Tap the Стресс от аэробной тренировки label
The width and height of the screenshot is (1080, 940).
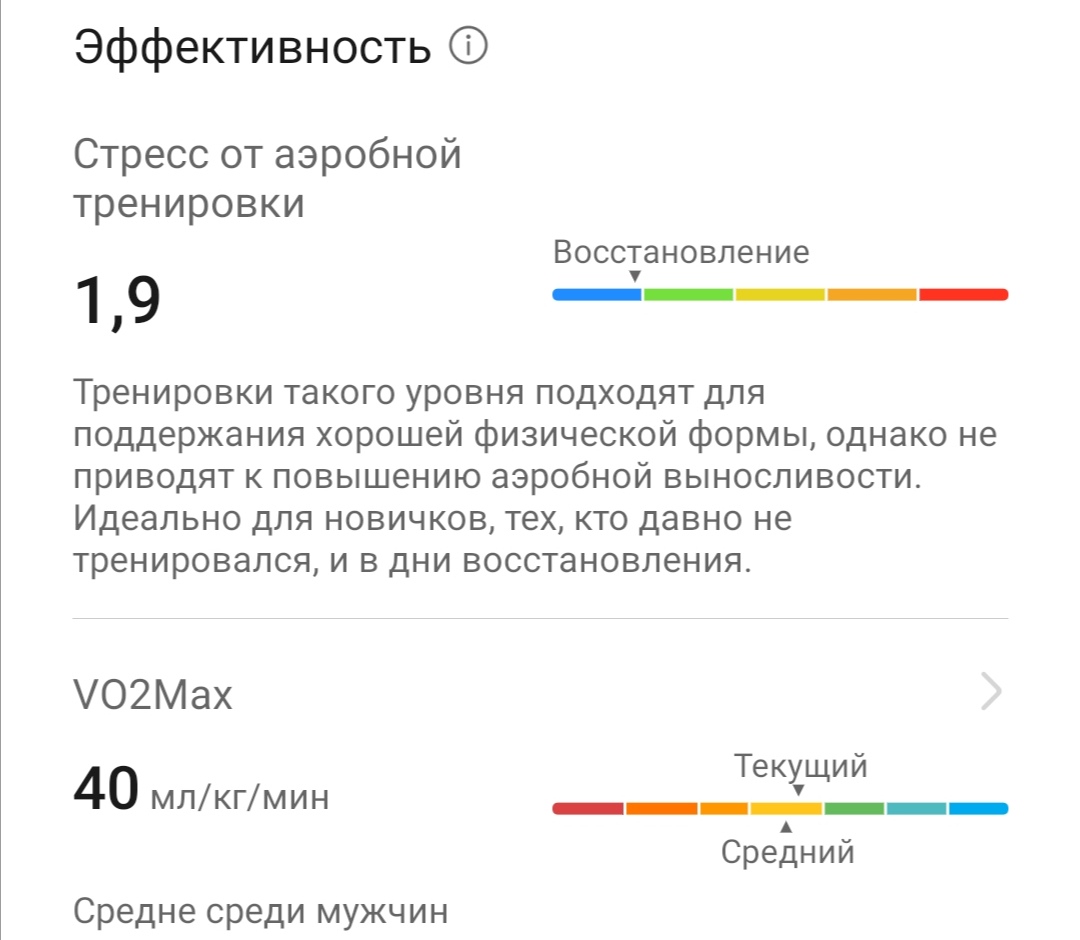tap(267, 178)
